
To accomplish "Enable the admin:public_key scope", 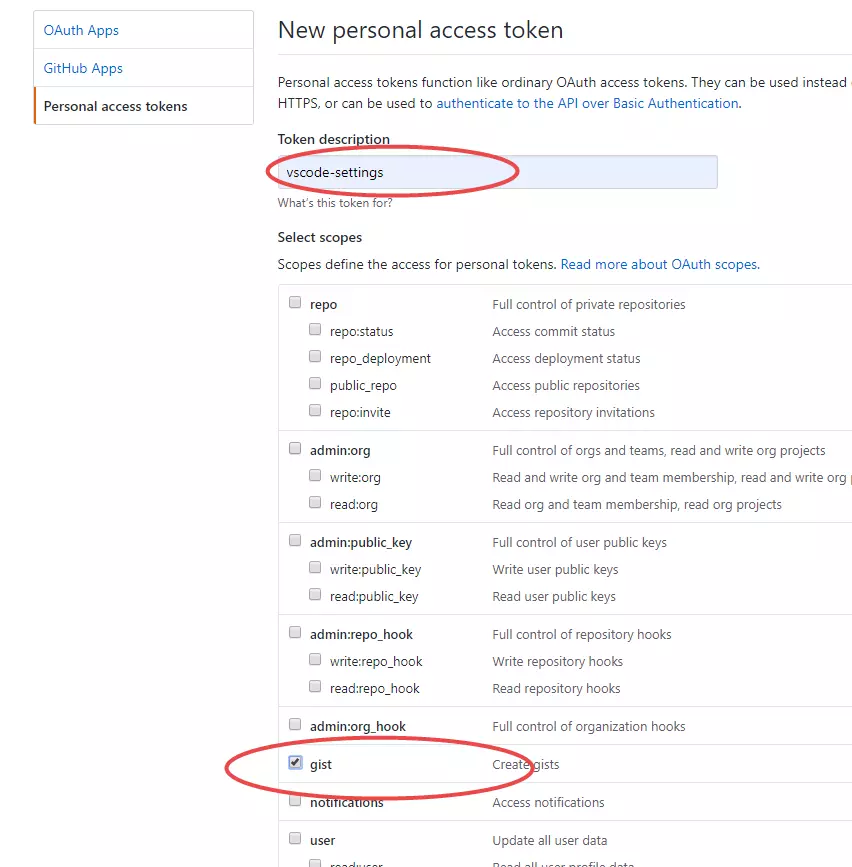I will click(x=294, y=539).
